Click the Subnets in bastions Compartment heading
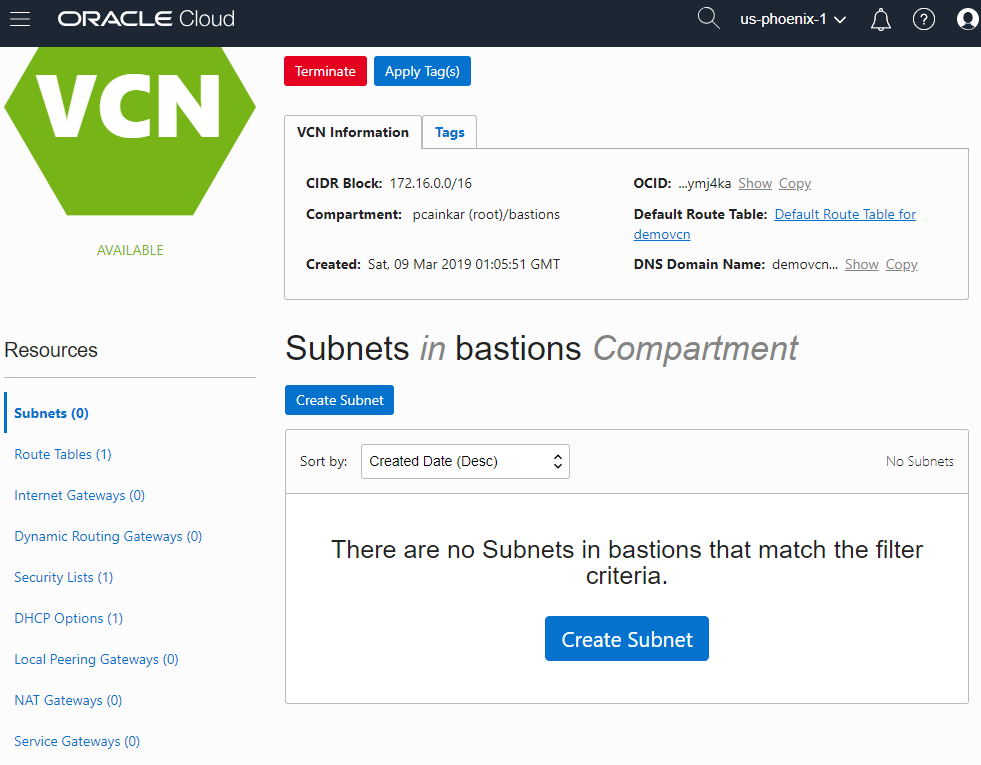 click(x=542, y=348)
